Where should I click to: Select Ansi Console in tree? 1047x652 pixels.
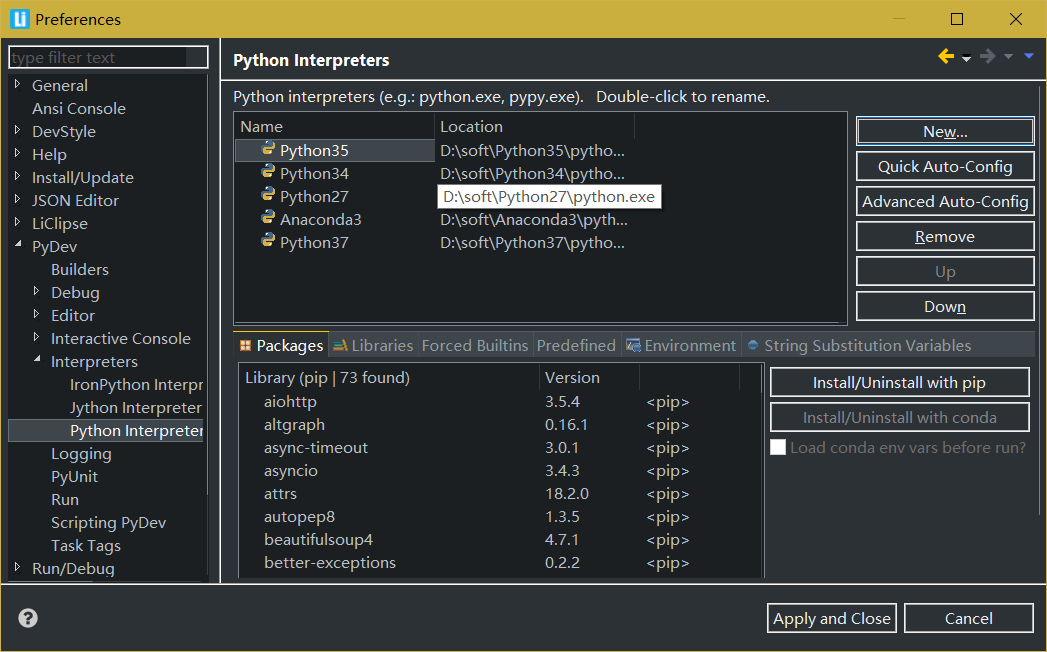(x=79, y=108)
